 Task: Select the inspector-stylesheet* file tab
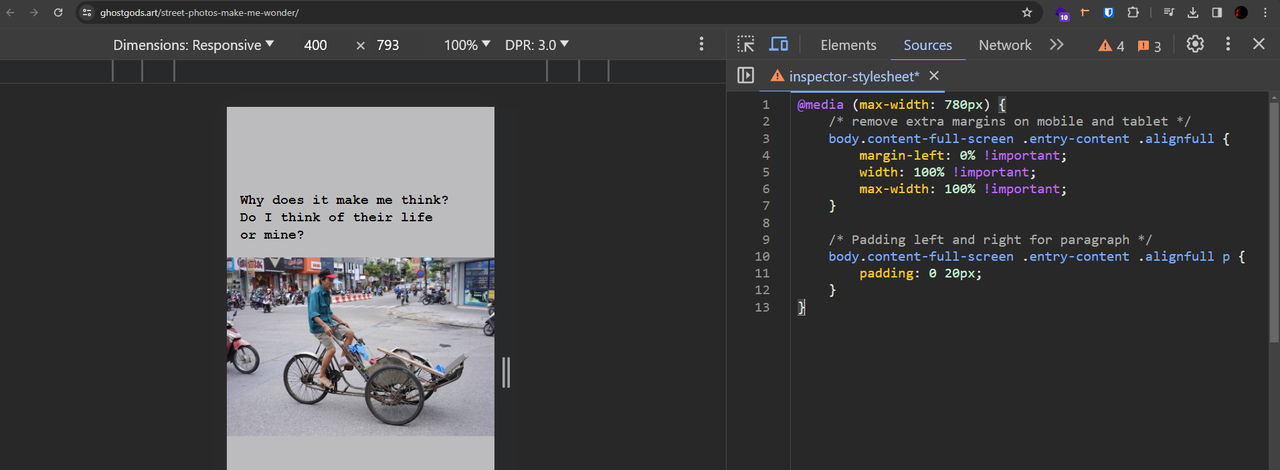click(854, 76)
